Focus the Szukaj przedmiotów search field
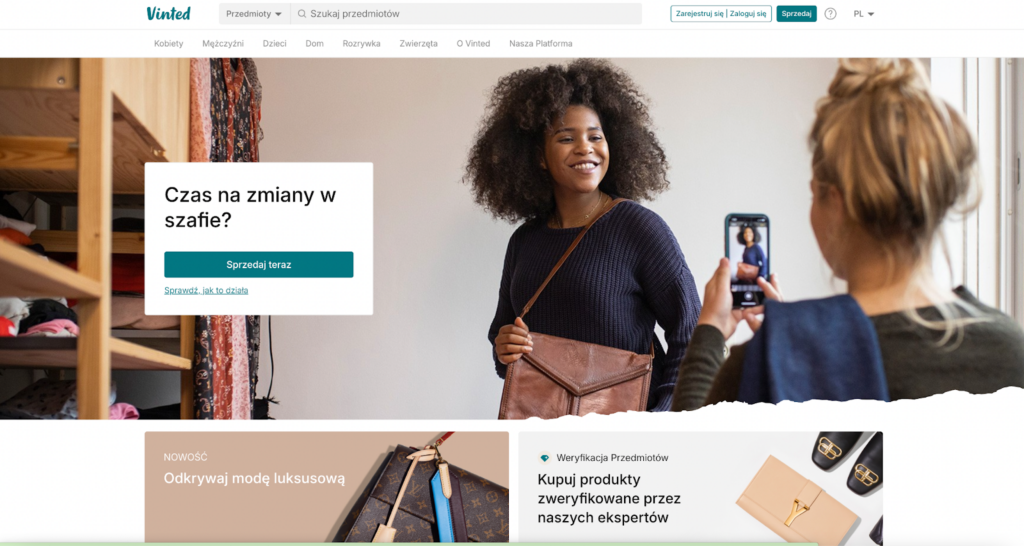This screenshot has width=1024, height=546. (x=466, y=14)
